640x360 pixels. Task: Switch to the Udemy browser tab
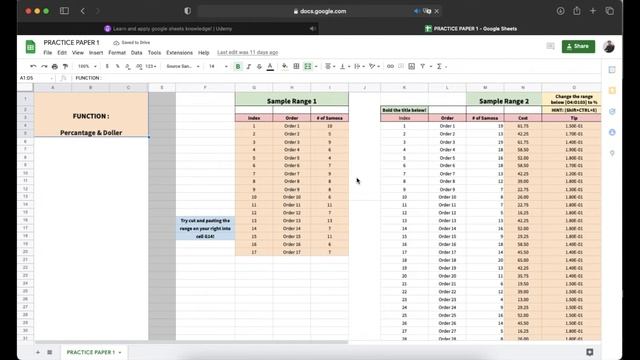(168, 29)
